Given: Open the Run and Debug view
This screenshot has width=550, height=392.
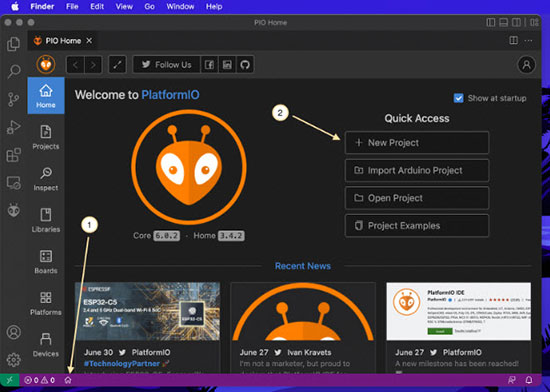Looking at the screenshot, I should pos(14,127).
